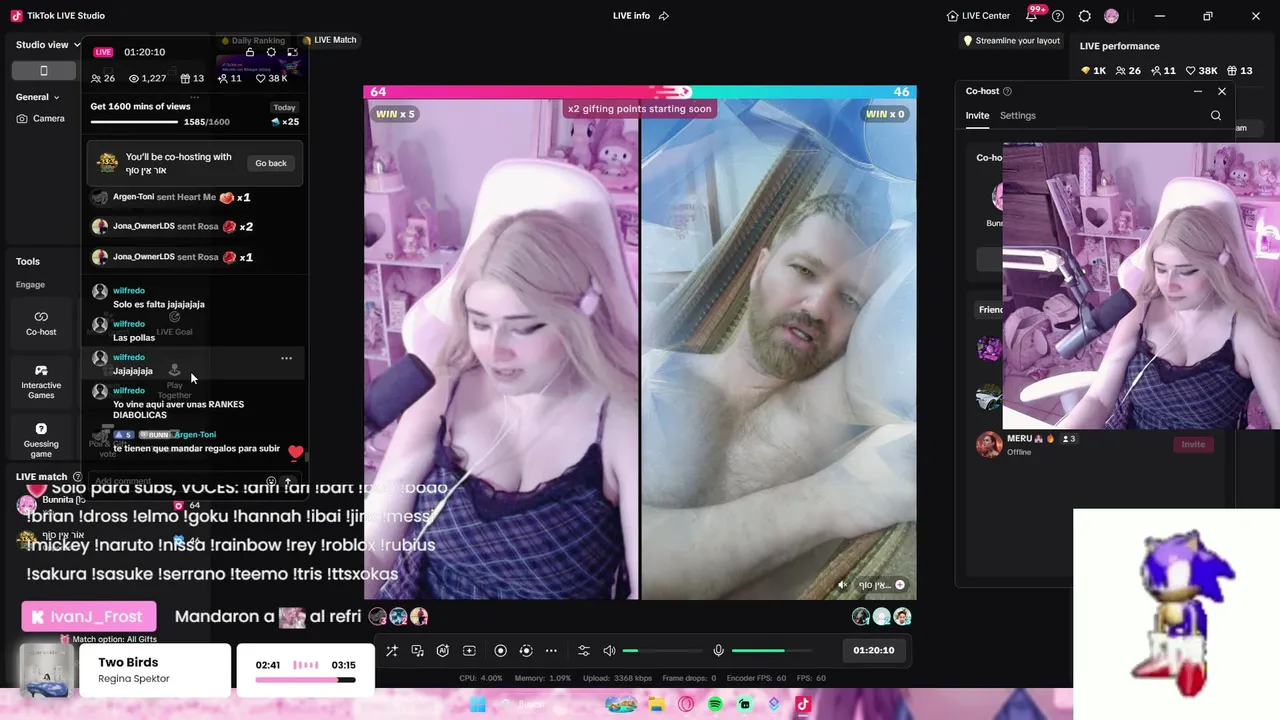Expand the Studio view dropdown

(48, 45)
